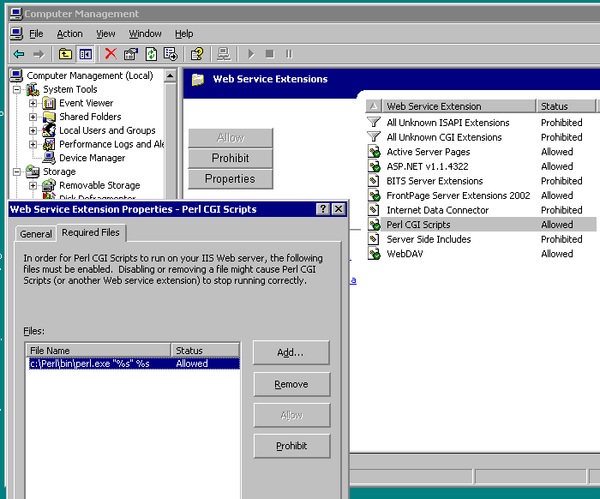The width and height of the screenshot is (600, 499).
Task: Switch to the General tab
Action: (x=36, y=234)
